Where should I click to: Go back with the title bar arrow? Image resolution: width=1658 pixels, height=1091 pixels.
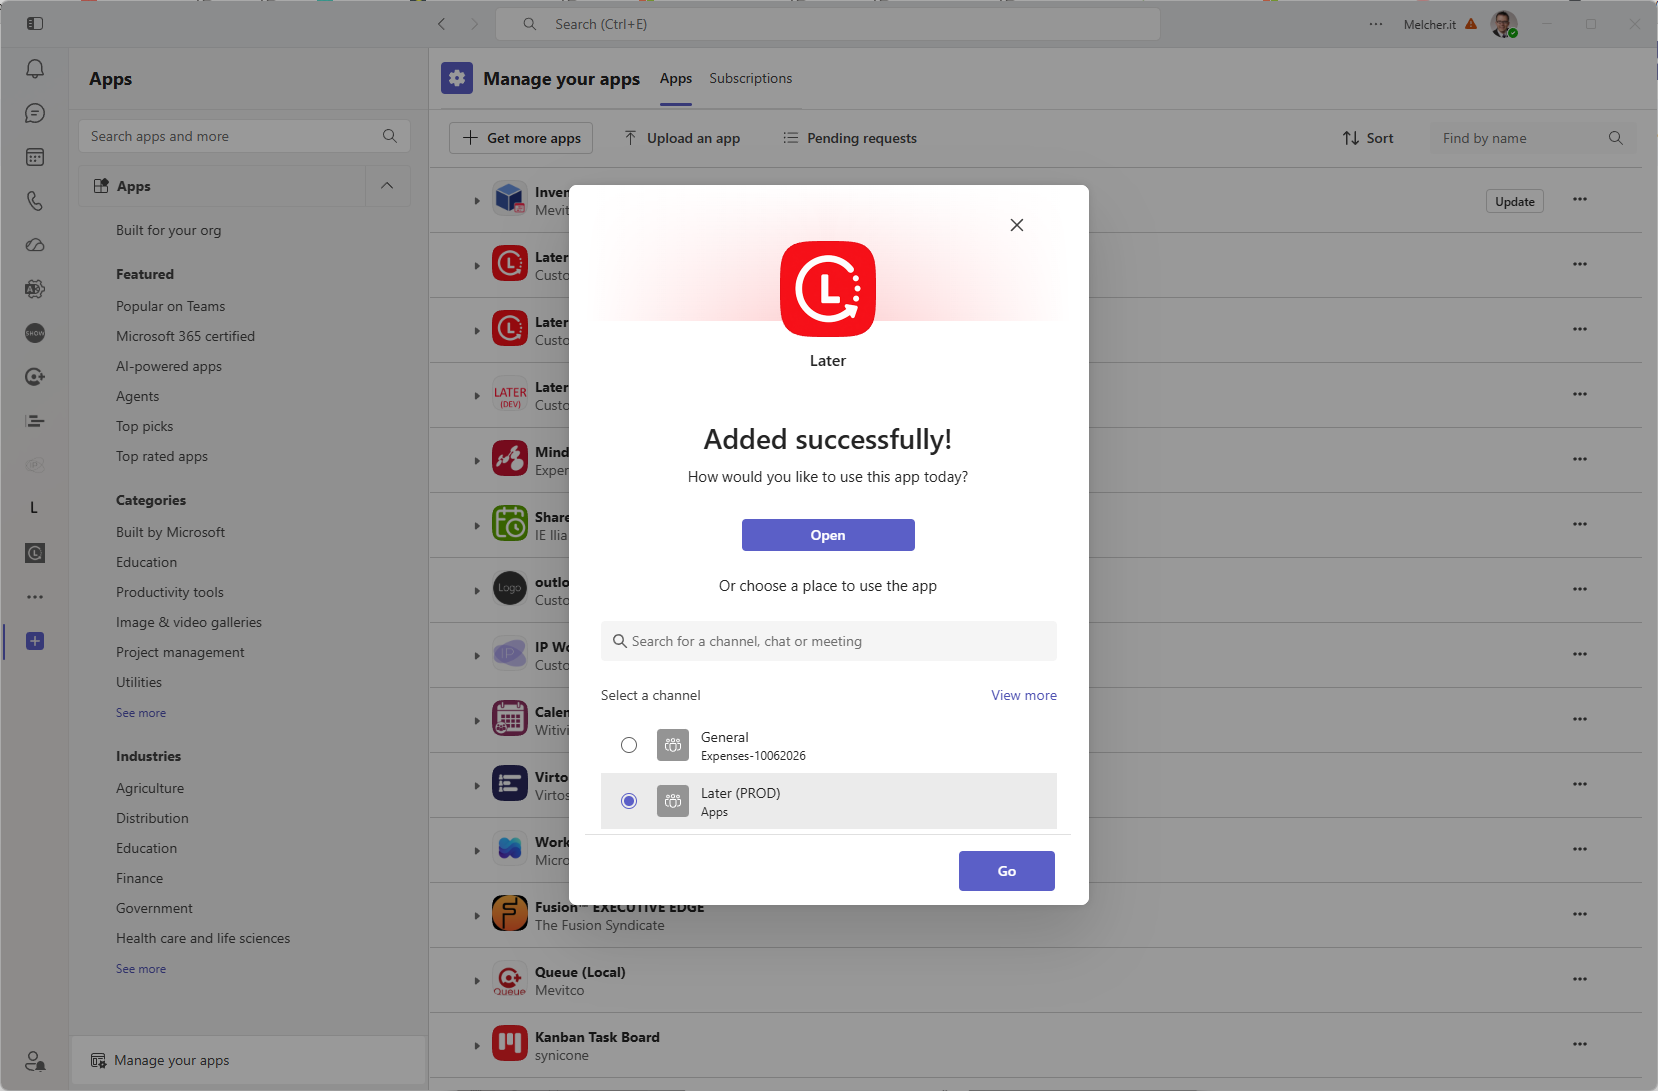pos(441,24)
